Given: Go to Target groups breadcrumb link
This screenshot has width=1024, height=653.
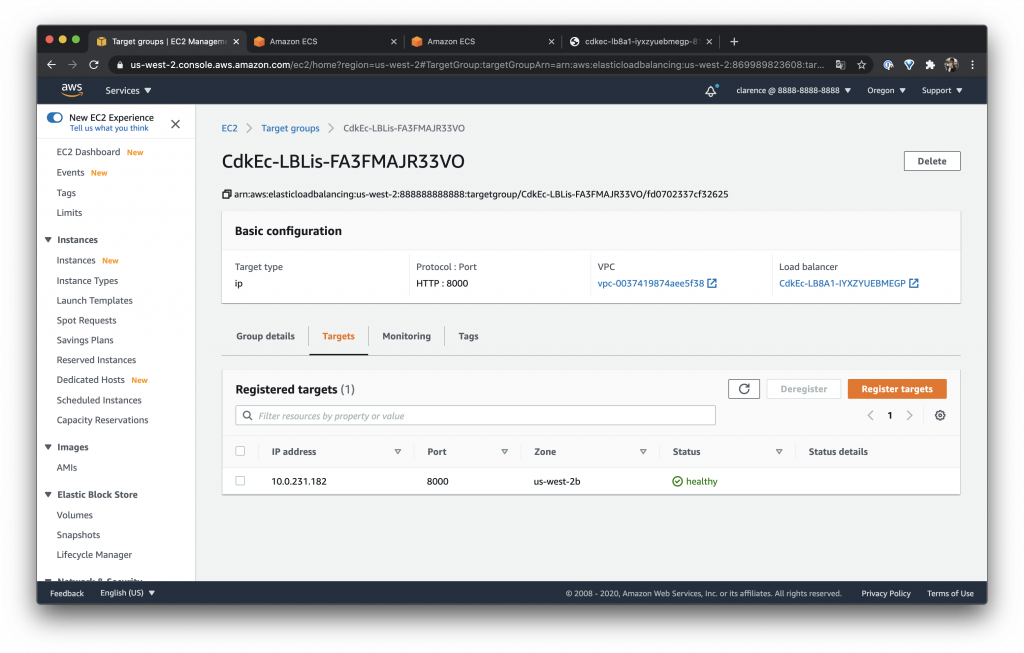Looking at the screenshot, I should click(x=291, y=128).
